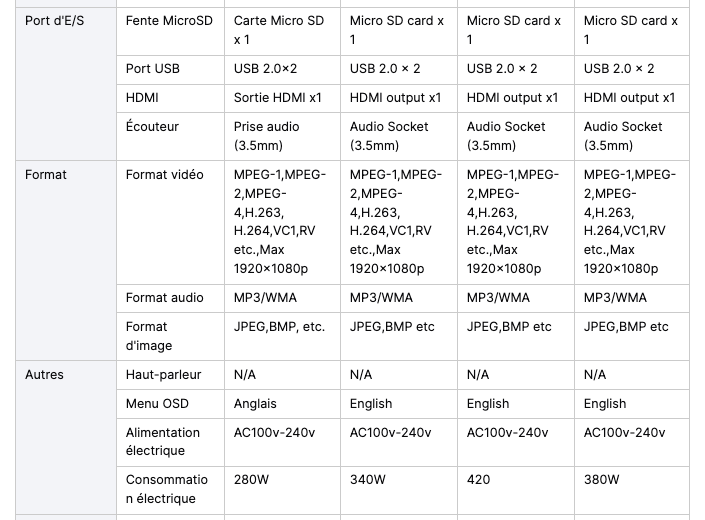Select the "Format vidéo" row label

(x=165, y=175)
